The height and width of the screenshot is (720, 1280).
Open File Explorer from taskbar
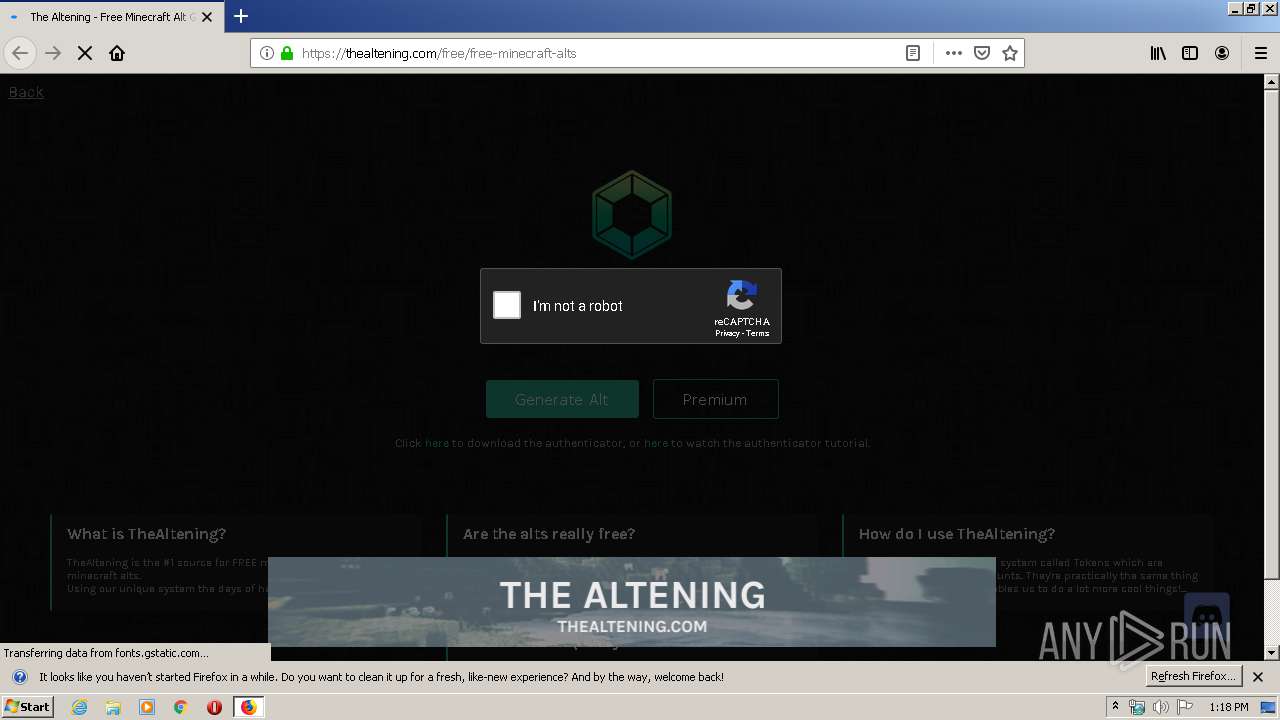(113, 707)
